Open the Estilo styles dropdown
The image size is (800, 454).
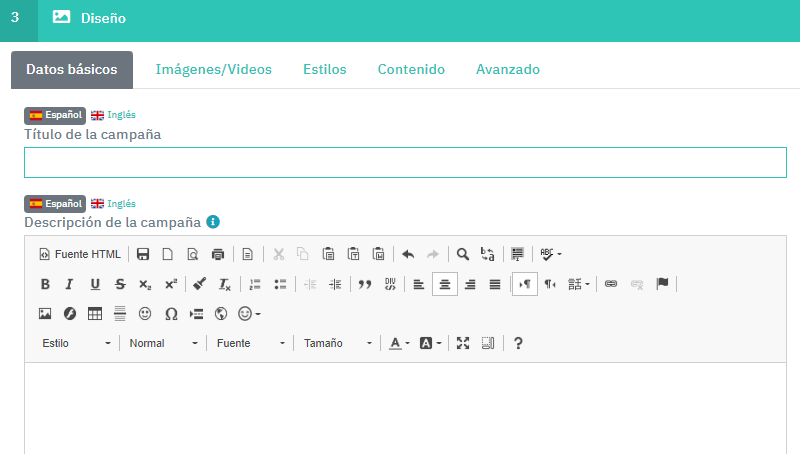click(x=76, y=343)
